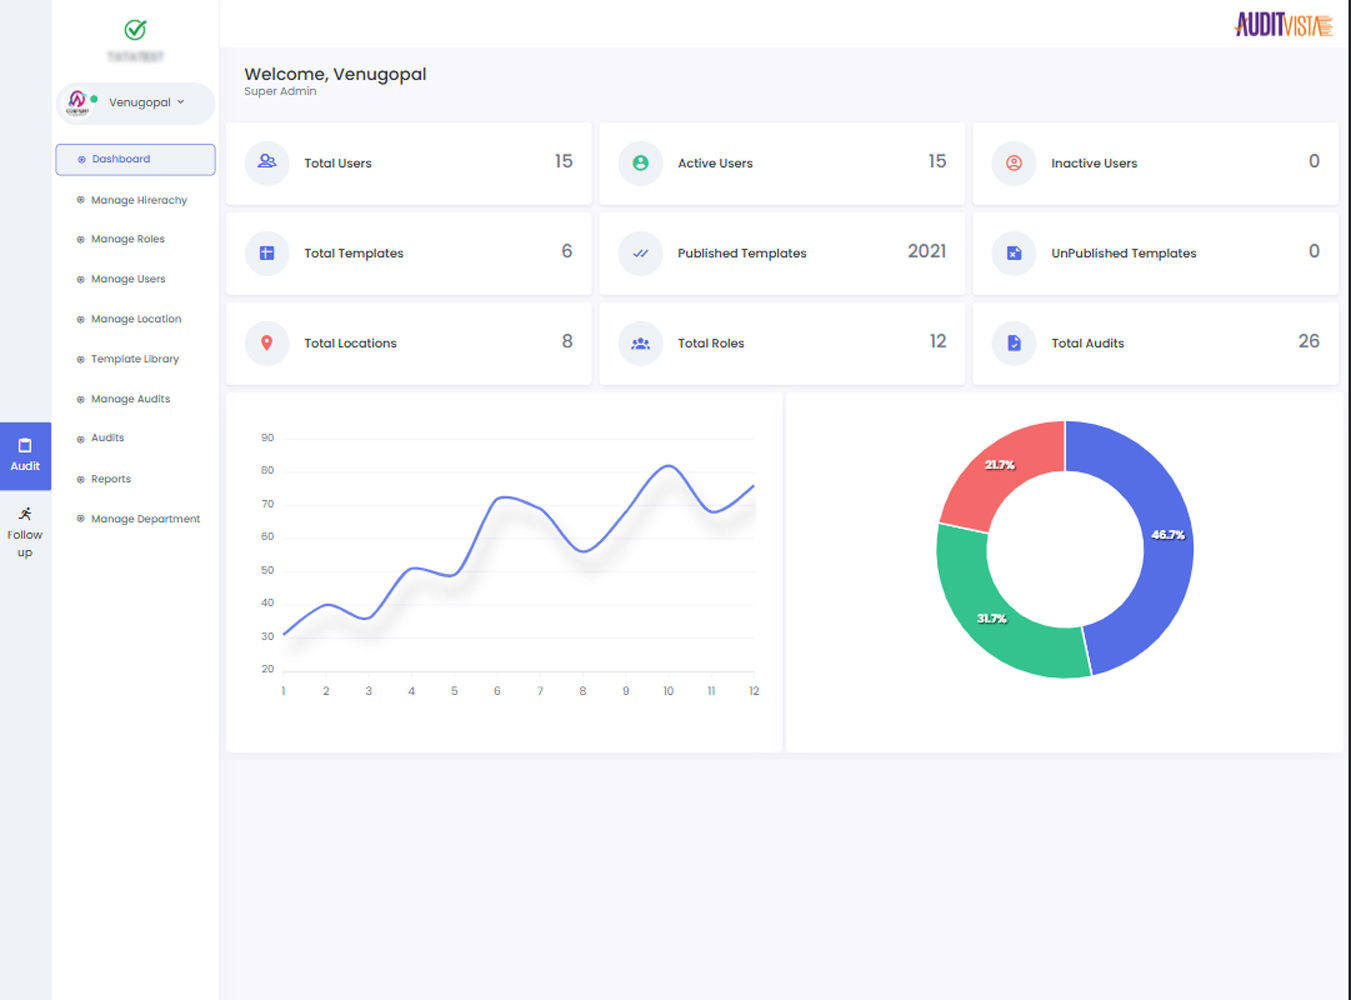Click the Inactive Users red avatar icon
This screenshot has width=1351, height=1000.
[x=1014, y=163]
